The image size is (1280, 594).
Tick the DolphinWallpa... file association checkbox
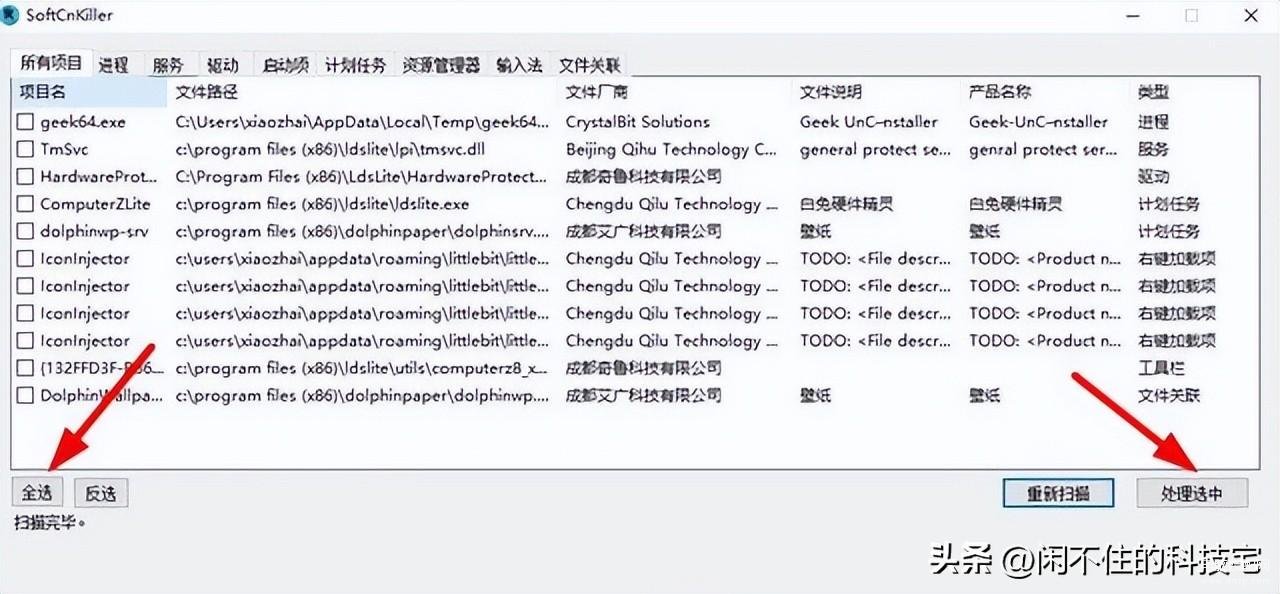(26, 395)
